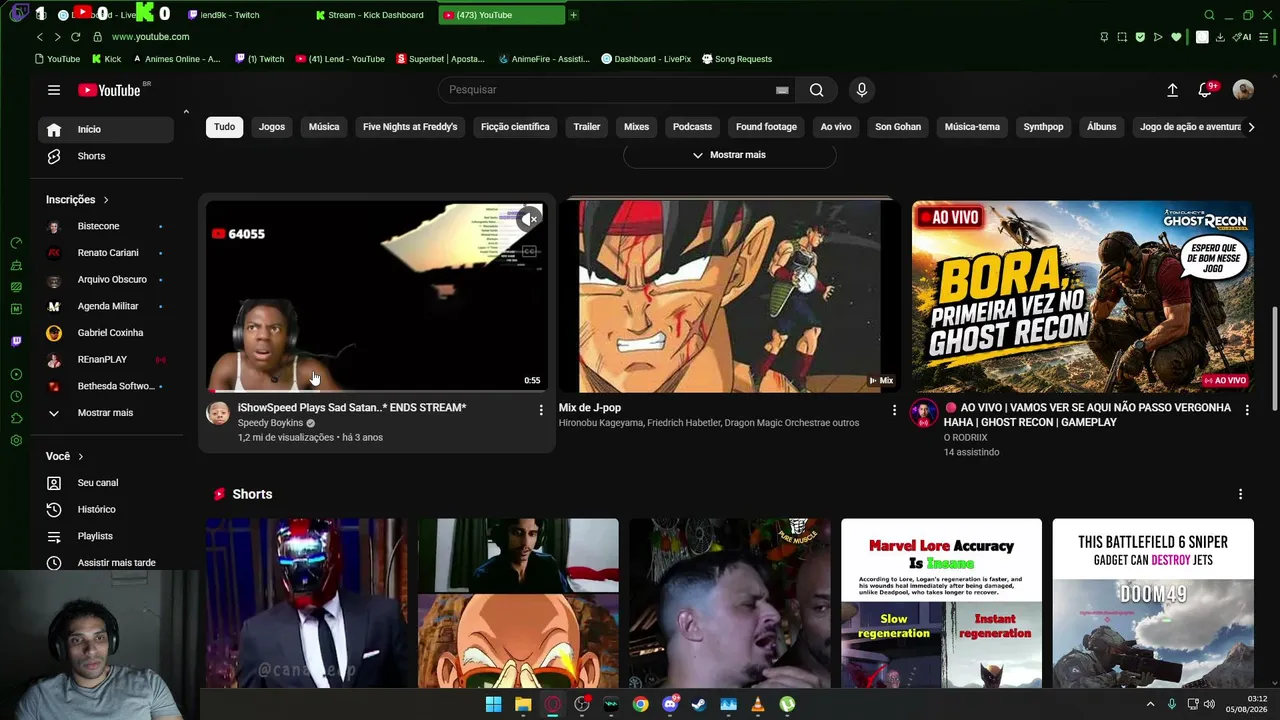Open the Inscrições section chevron
This screenshot has height=720, width=1280.
(x=106, y=200)
